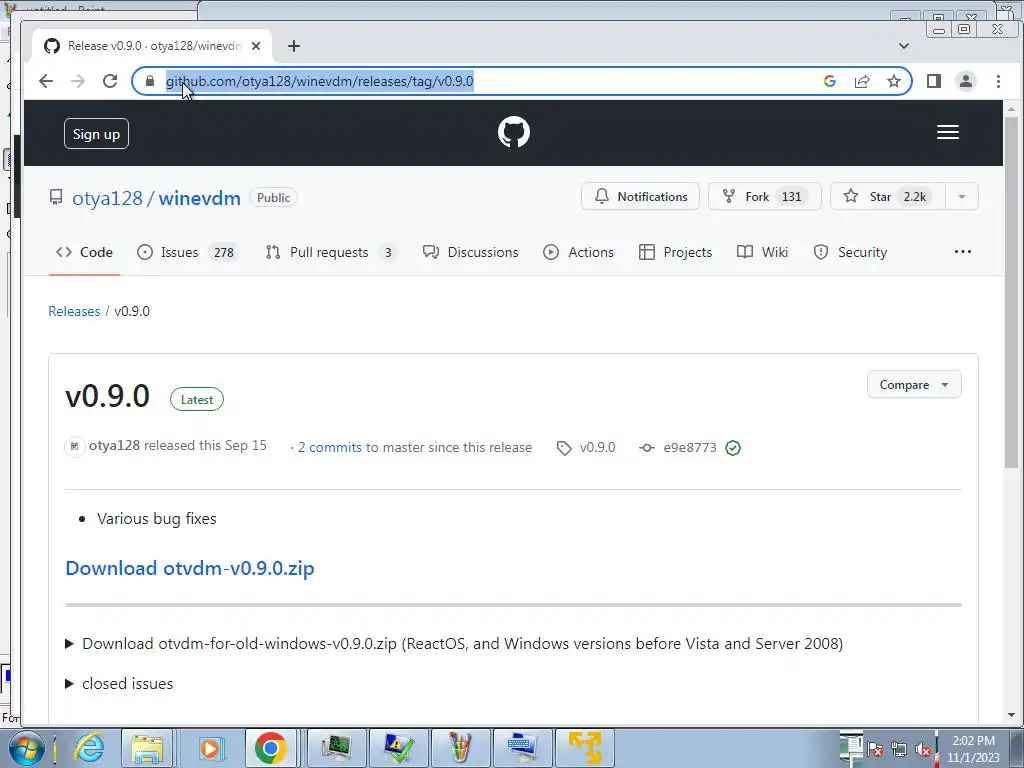
Task: Switch to the Security tab
Action: pos(850,252)
